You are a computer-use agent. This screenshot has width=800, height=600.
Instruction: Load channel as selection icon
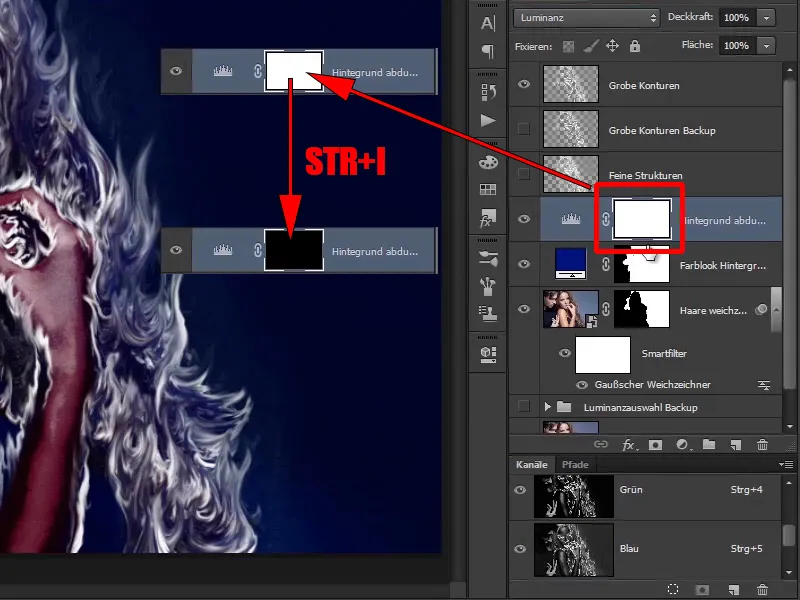point(673,589)
